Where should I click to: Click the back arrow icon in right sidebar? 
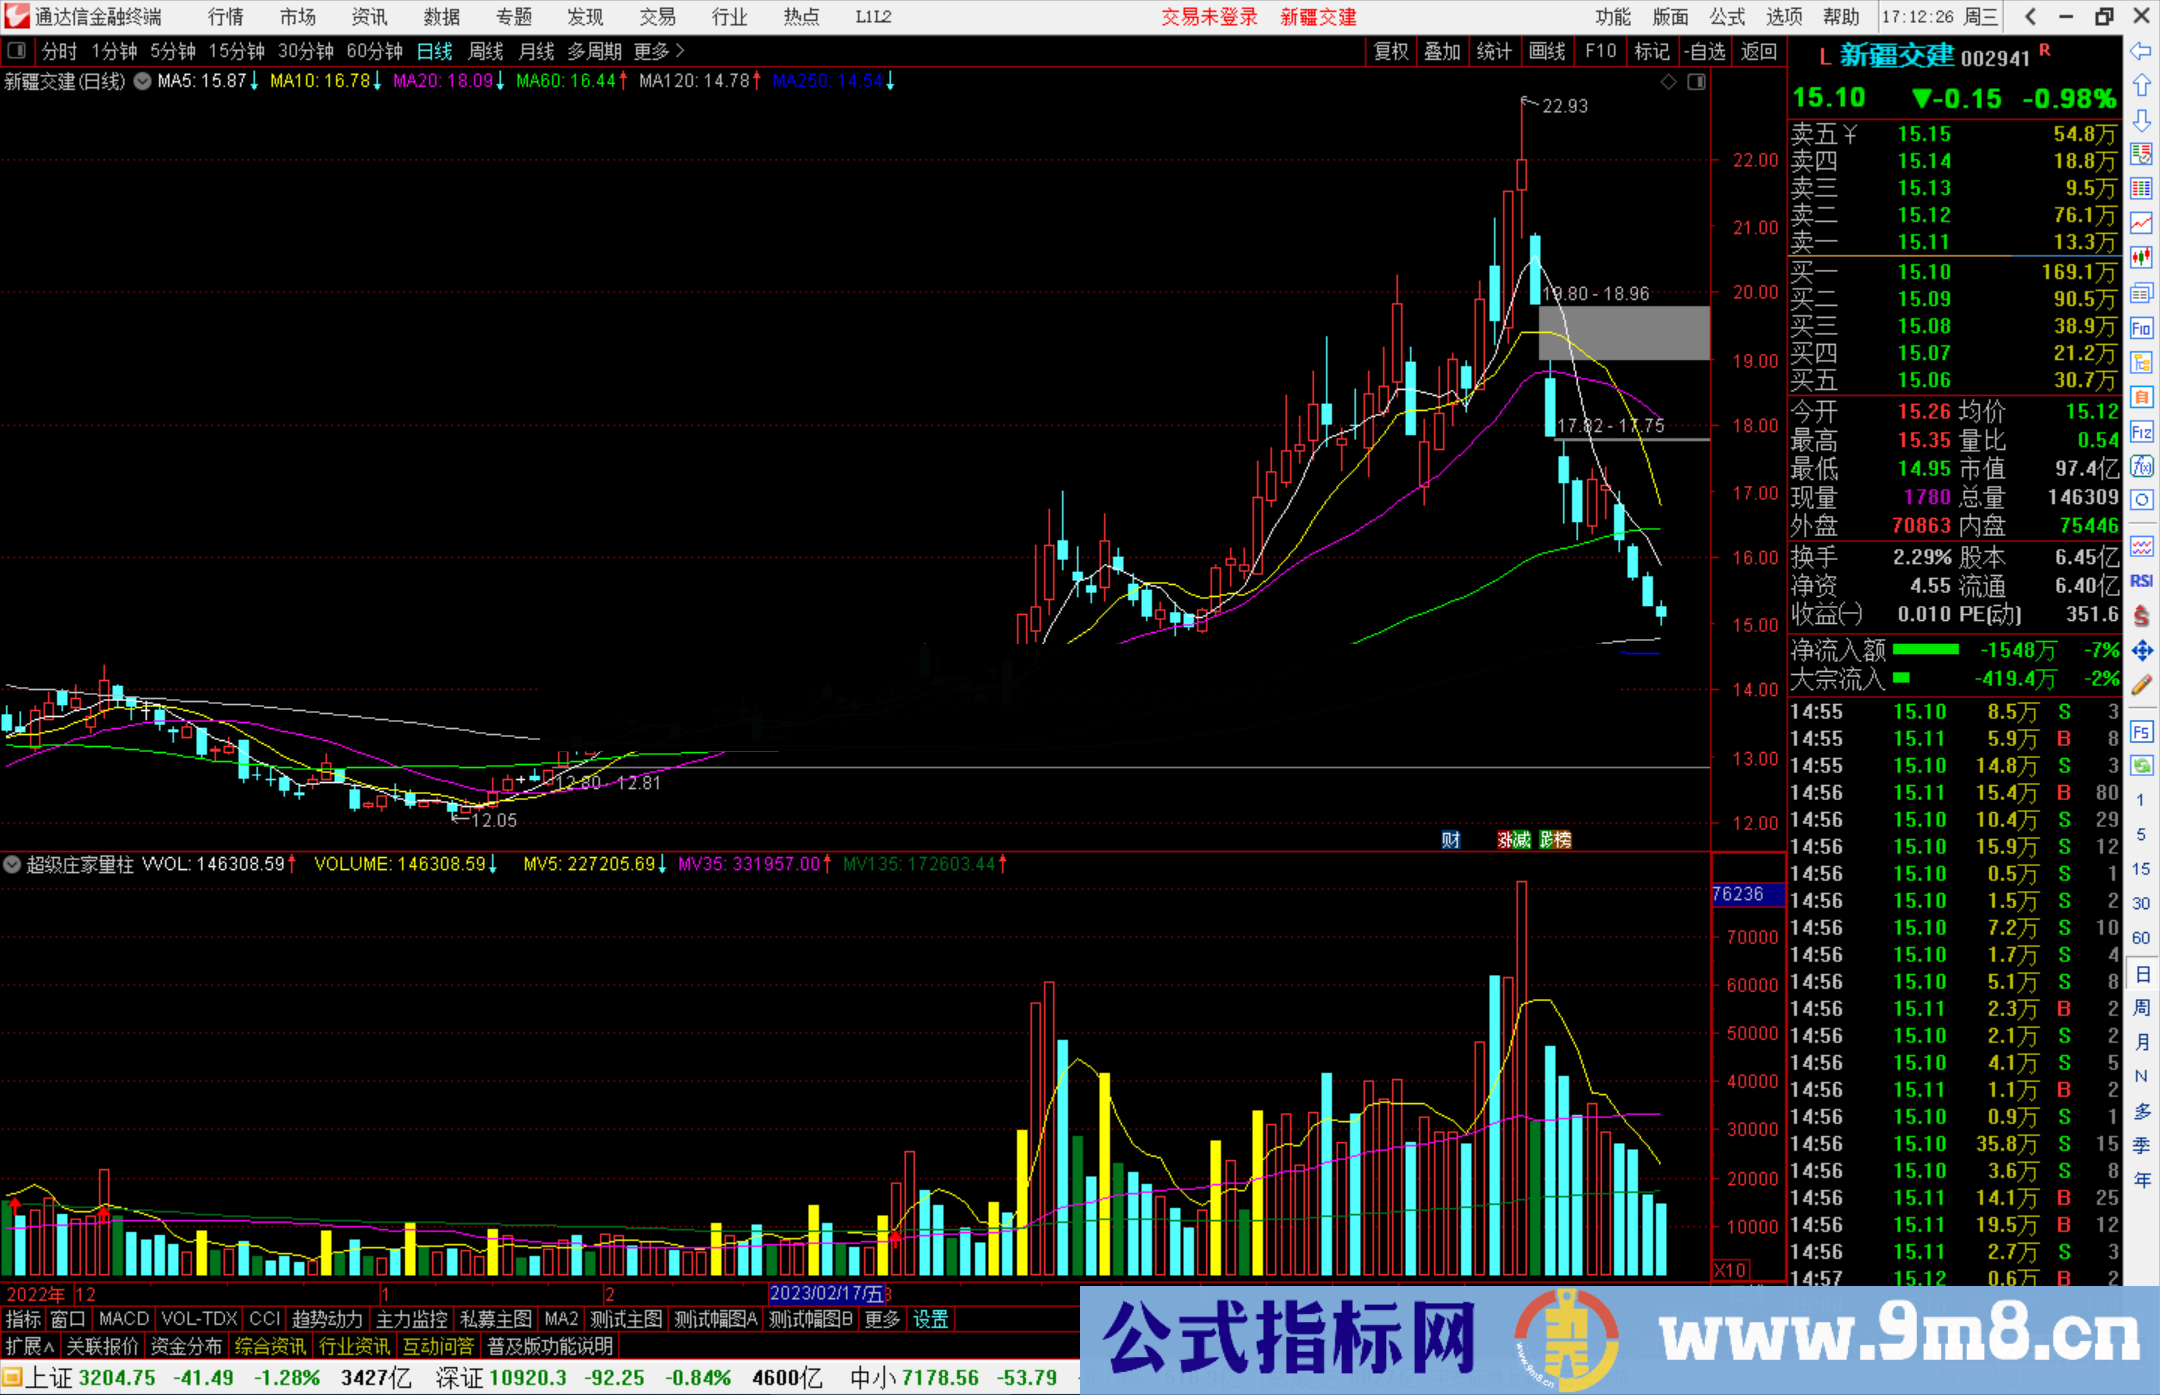click(2141, 51)
